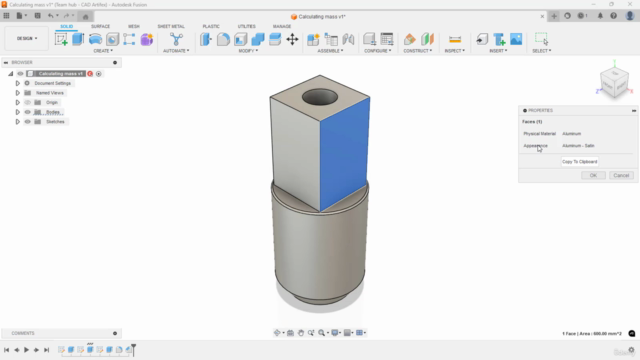Open the Display Settings dropdown

tap(337, 333)
